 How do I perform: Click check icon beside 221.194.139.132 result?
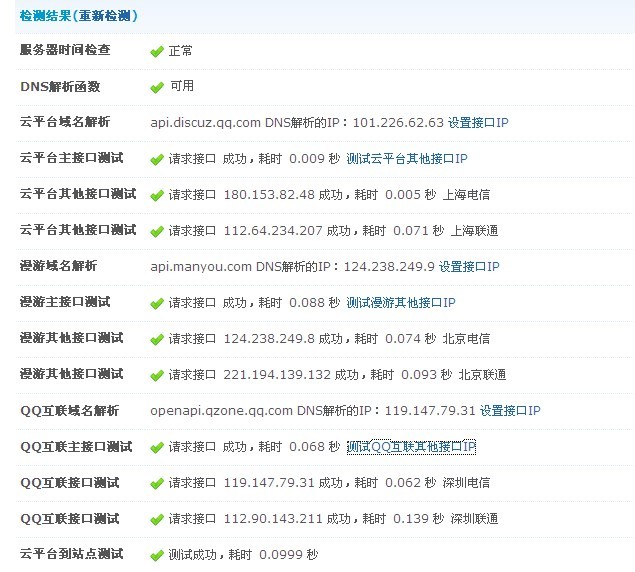[x=157, y=376]
